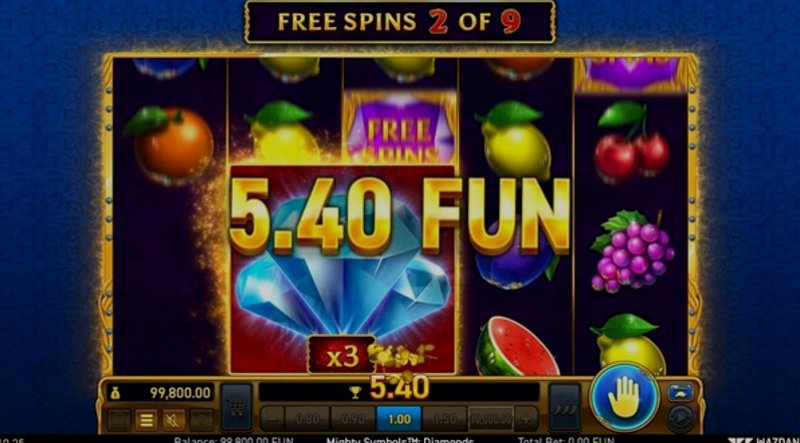Select the 0.90 bet value
The height and width of the screenshot is (443, 800).
353,419
